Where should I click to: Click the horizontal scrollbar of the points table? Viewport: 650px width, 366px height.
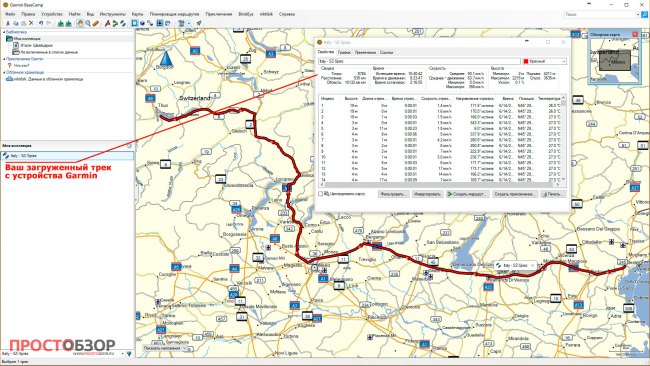point(439,185)
